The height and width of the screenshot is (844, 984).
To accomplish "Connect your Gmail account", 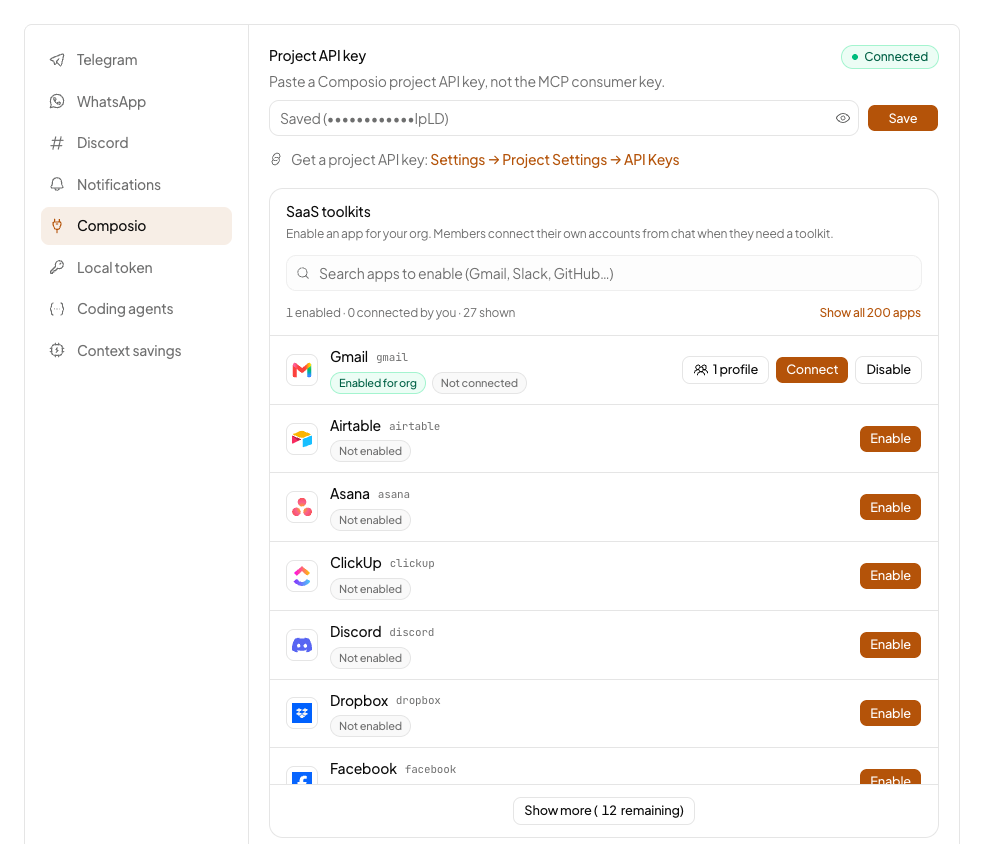I will (x=811, y=370).
